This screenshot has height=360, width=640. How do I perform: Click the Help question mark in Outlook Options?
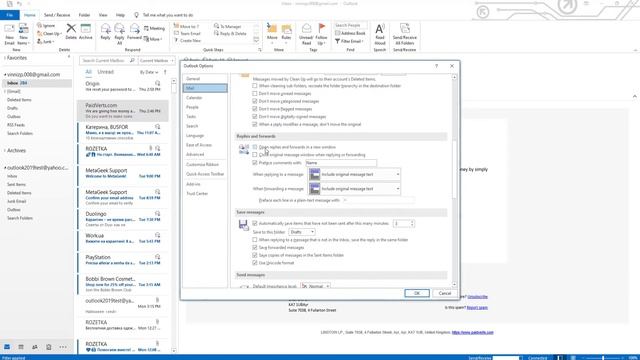click(436, 66)
